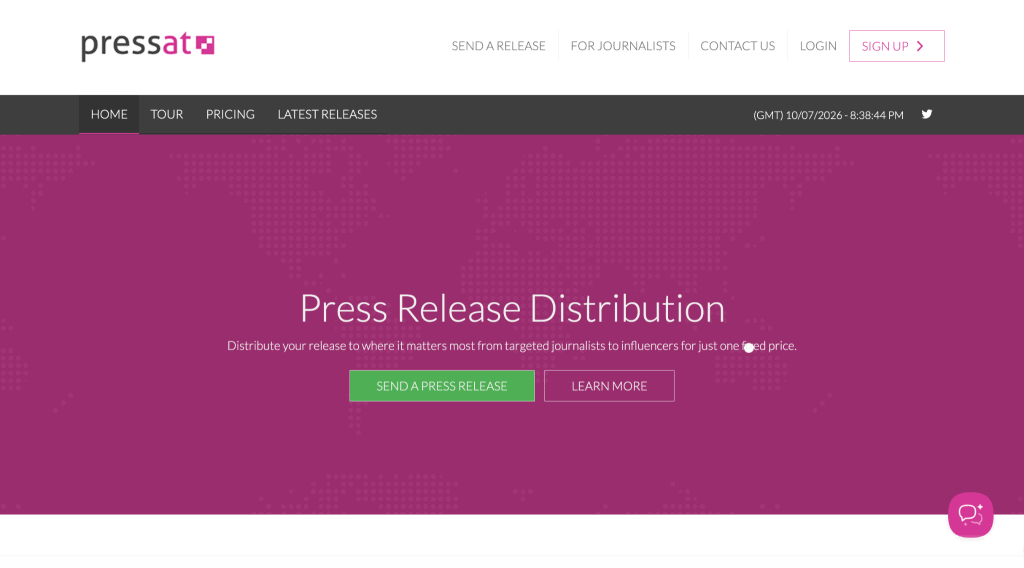The height and width of the screenshot is (568, 1024).
Task: Open Contact Us page
Action: pos(737,46)
